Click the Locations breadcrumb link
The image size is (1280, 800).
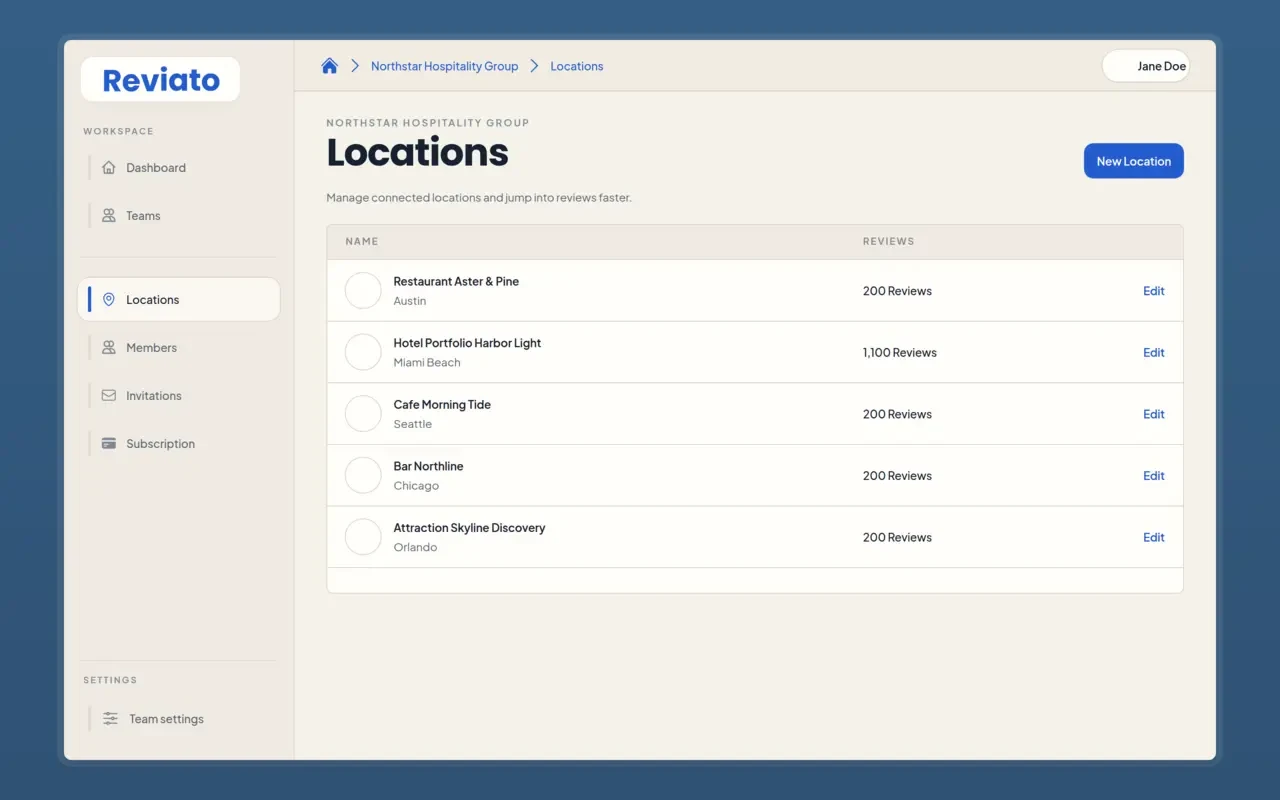click(577, 66)
